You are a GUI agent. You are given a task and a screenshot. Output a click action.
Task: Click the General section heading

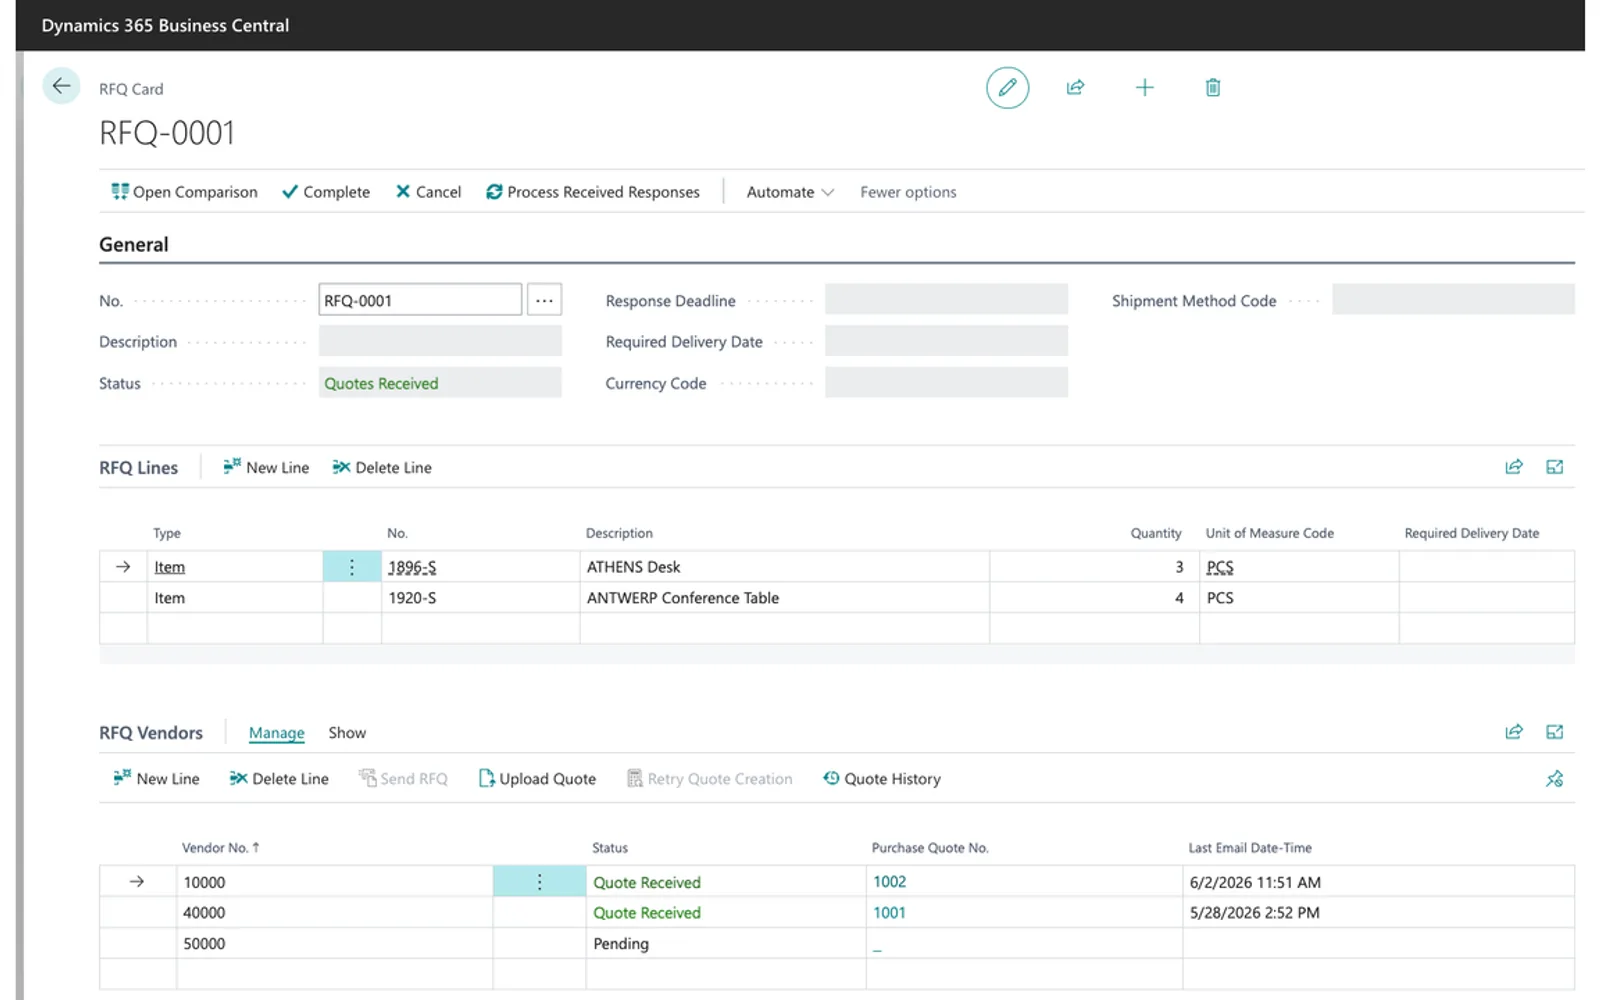point(133,245)
